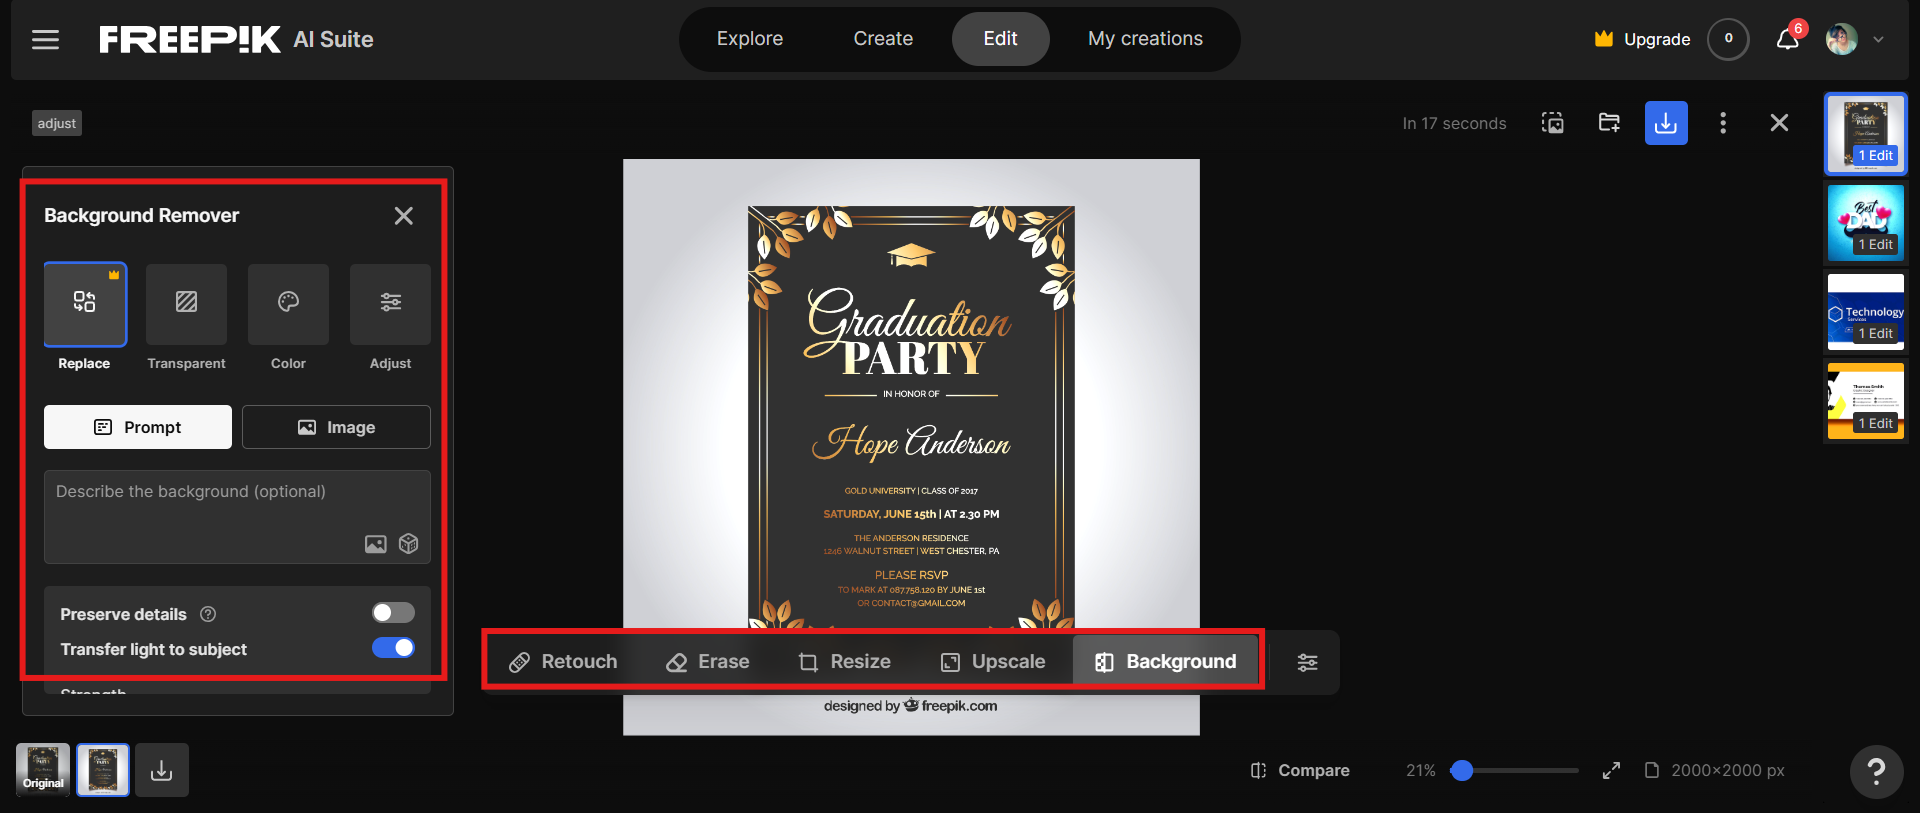The height and width of the screenshot is (813, 1920).
Task: Select the edited version thumbnail
Action: point(103,770)
